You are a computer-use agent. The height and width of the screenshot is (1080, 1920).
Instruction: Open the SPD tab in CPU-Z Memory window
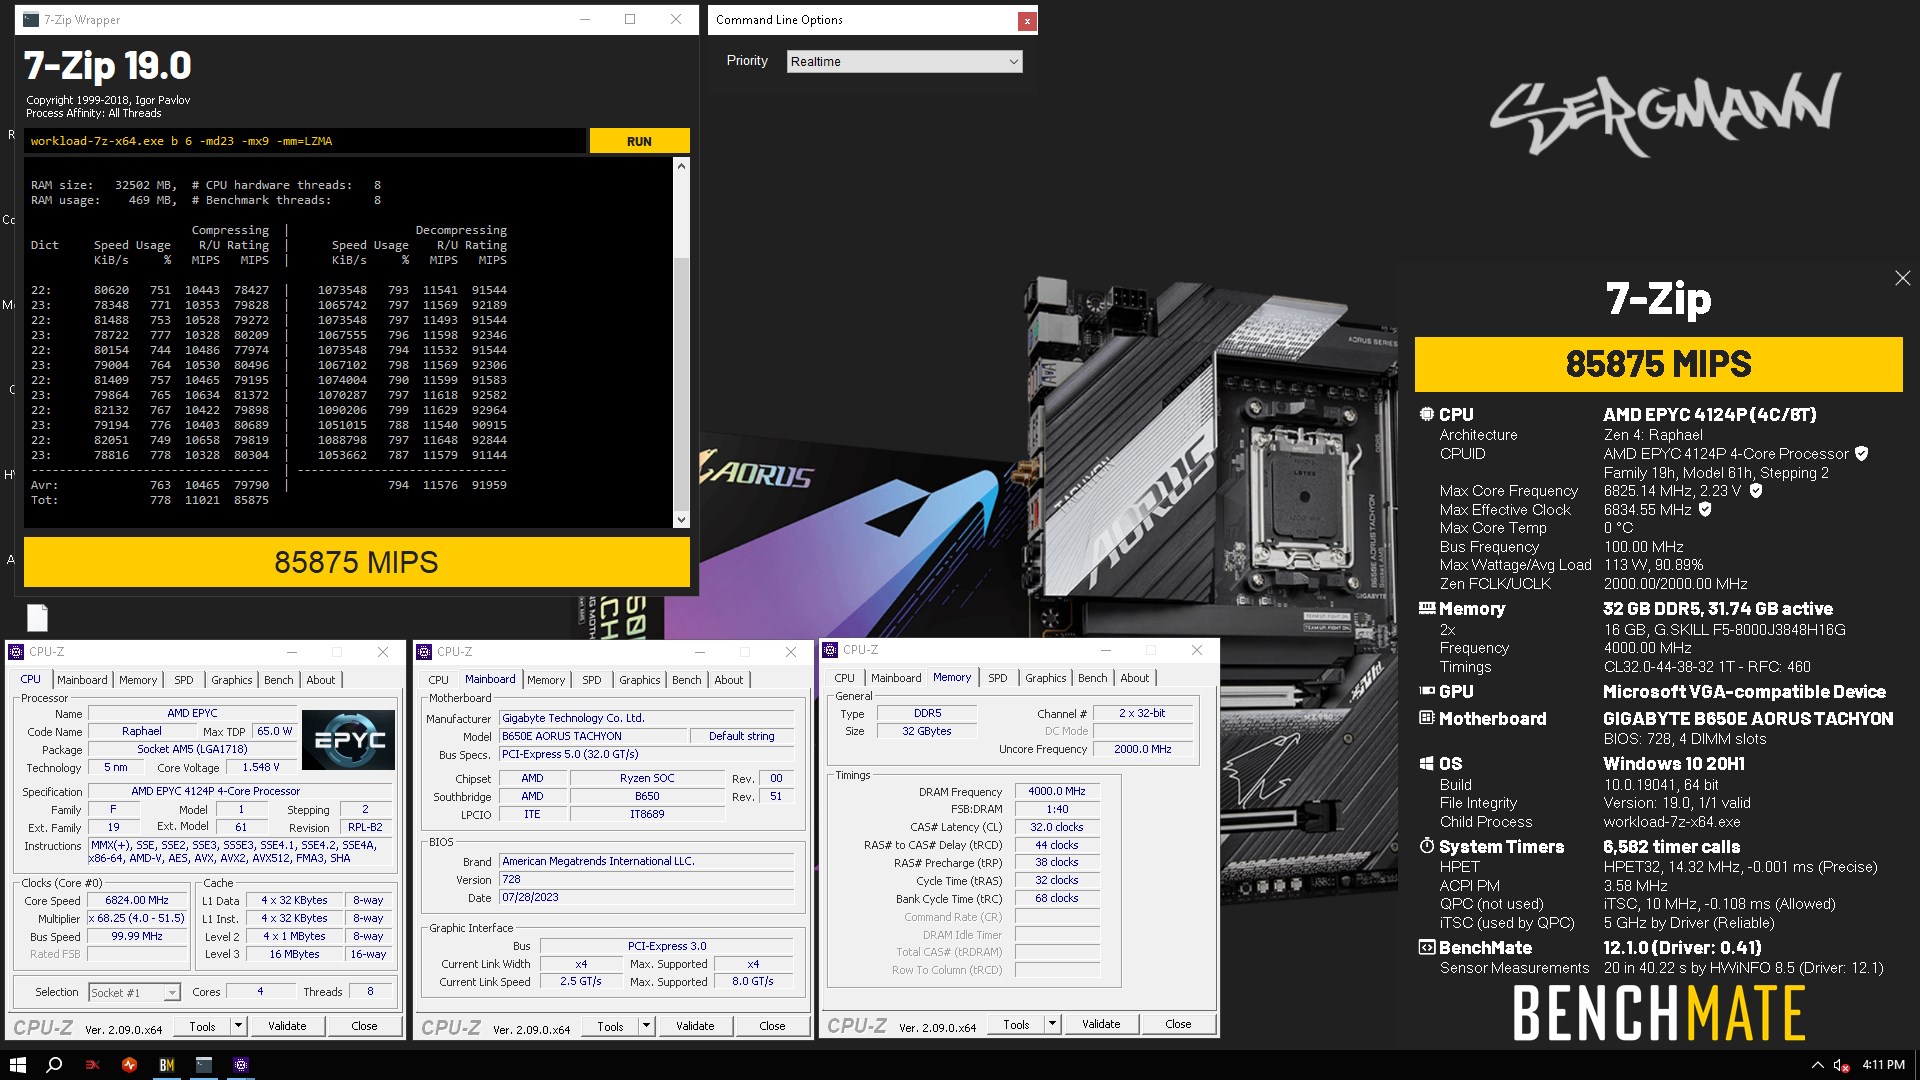(998, 678)
